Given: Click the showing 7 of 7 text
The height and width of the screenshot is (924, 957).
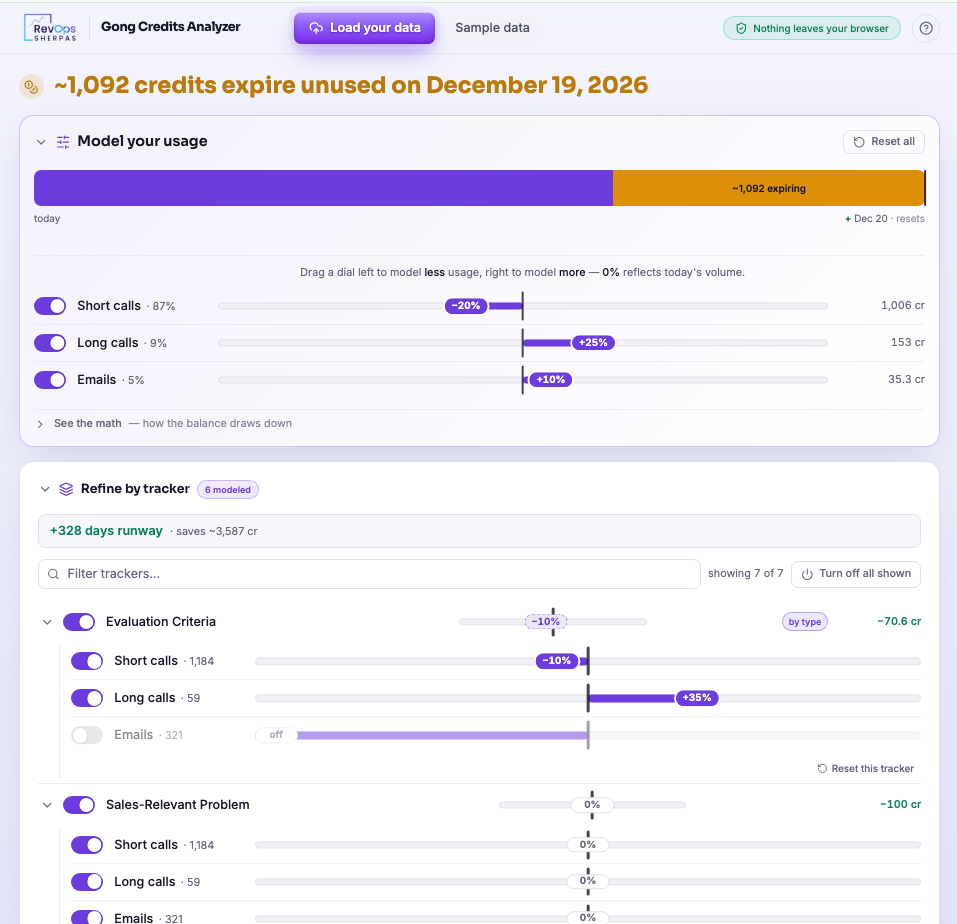Looking at the screenshot, I should (x=745, y=574).
